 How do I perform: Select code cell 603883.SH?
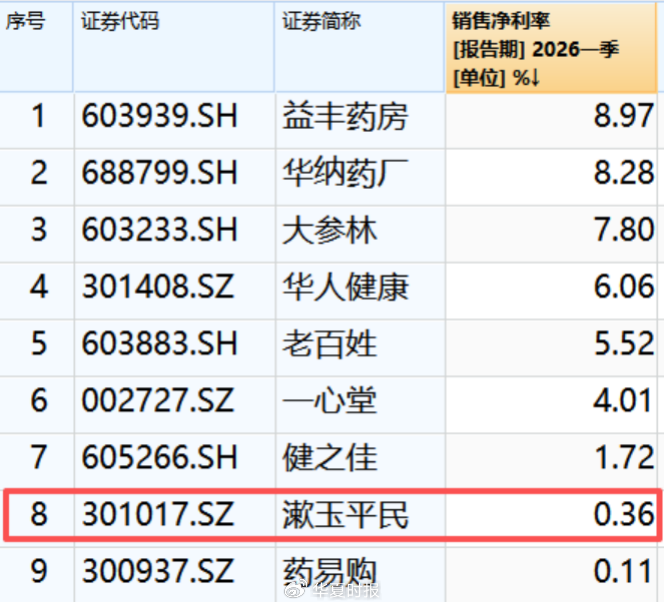(175, 348)
